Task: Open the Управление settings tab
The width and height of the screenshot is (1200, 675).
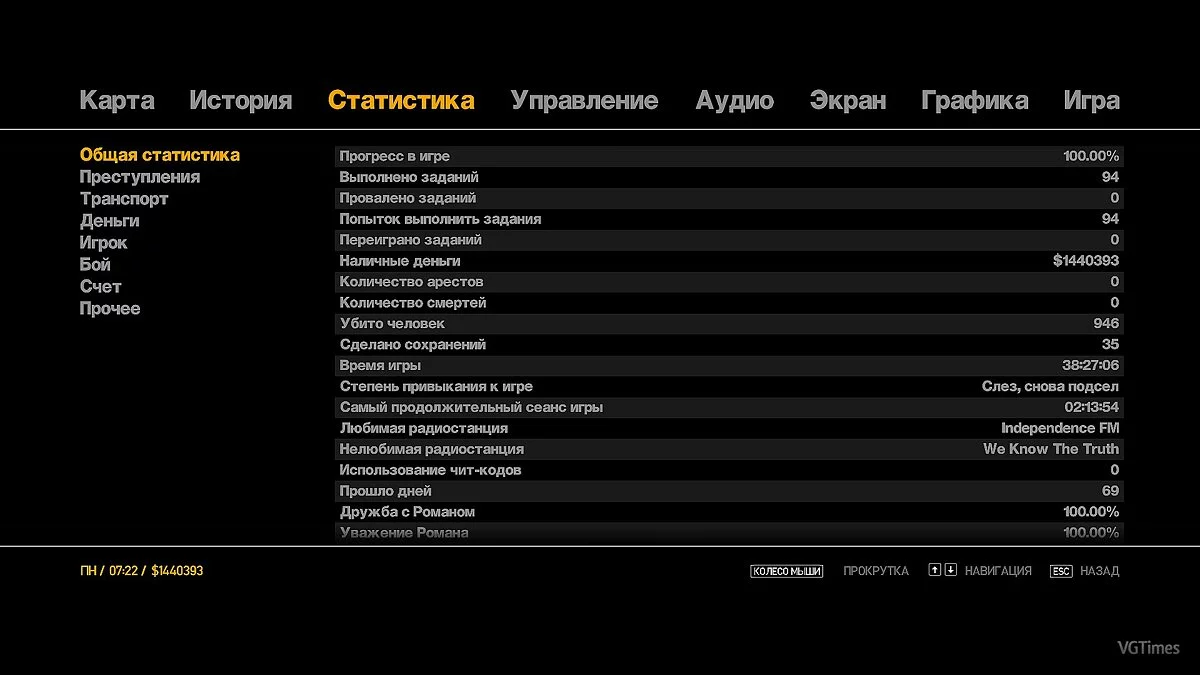Action: [586, 100]
